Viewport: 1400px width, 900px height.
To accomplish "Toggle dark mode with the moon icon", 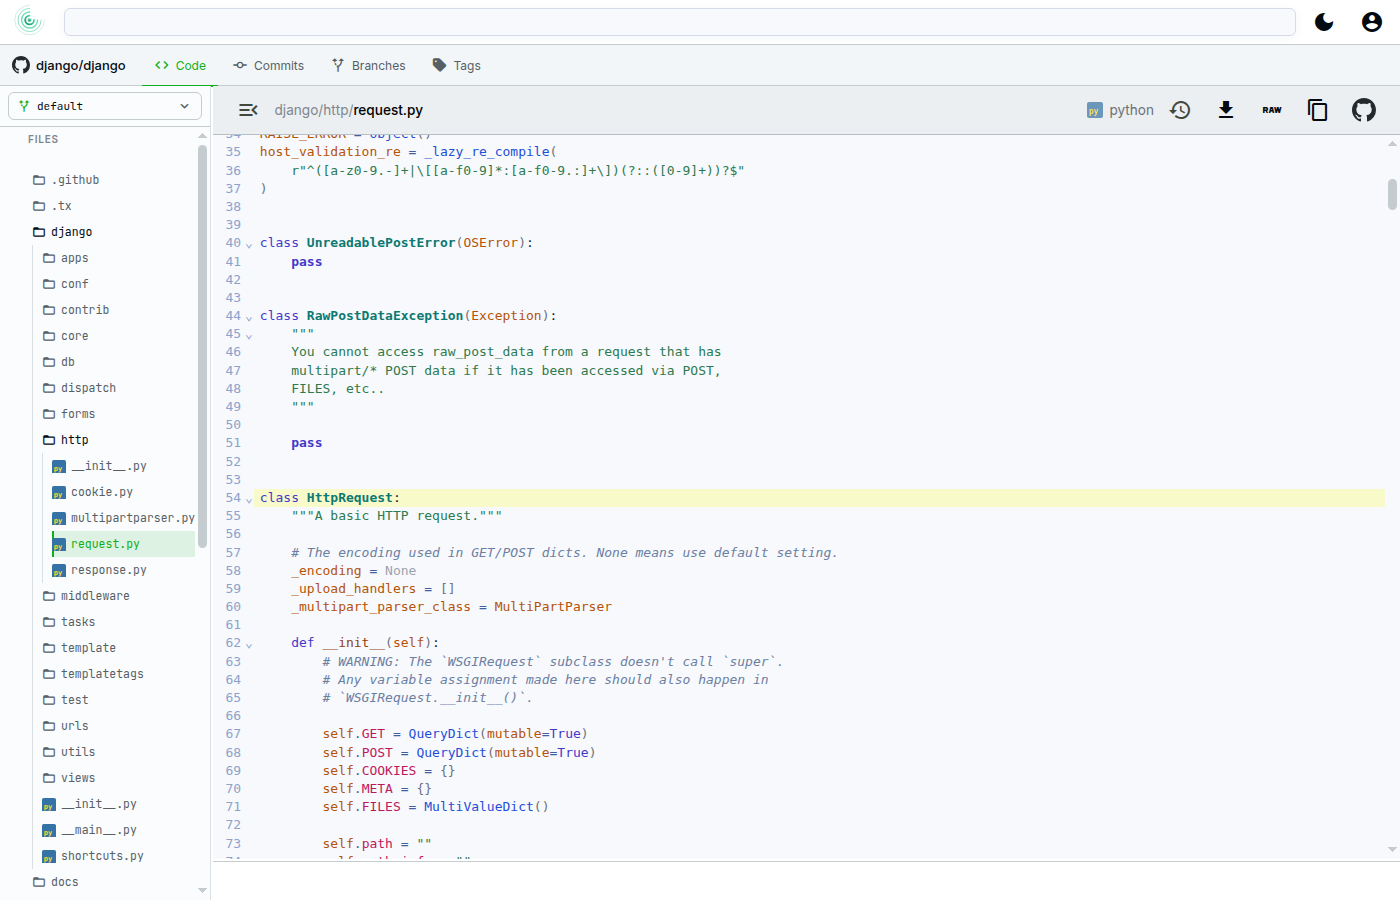I will (1324, 22).
